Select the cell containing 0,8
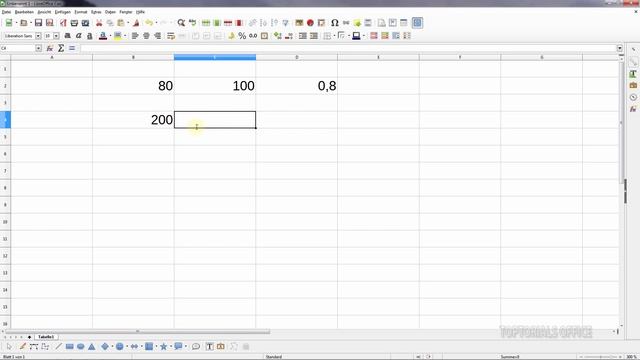This screenshot has height=360, width=640. (297, 86)
